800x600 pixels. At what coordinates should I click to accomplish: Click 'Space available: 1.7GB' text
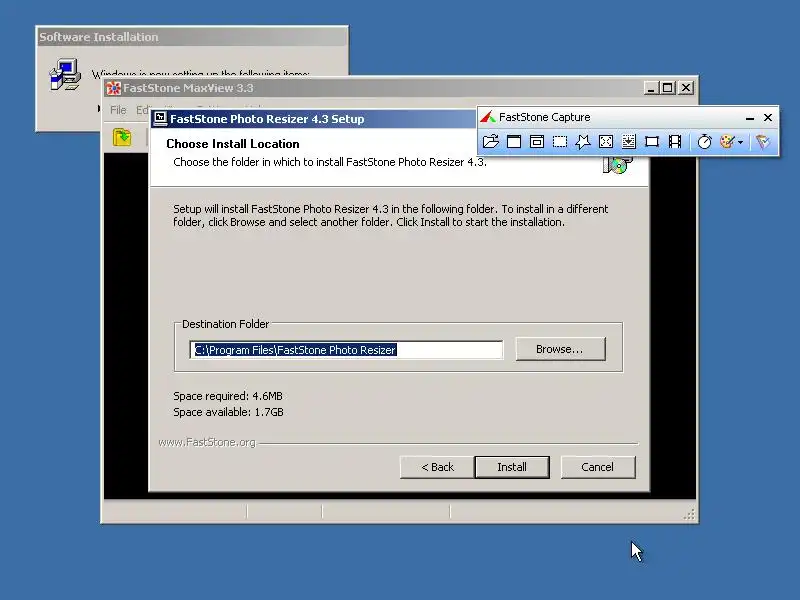[x=228, y=412]
